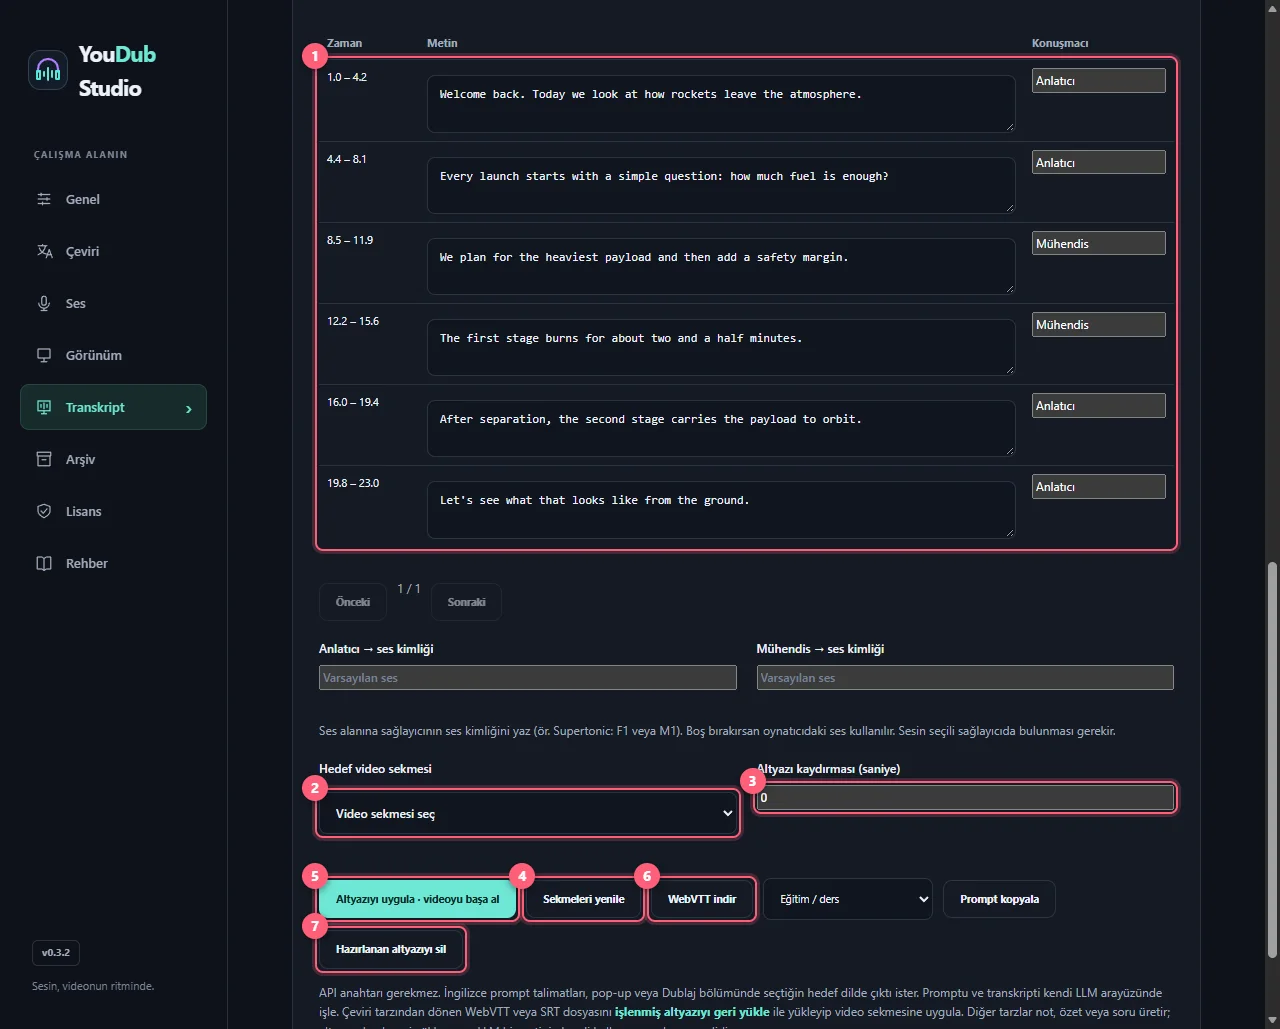Click the Anlatıcı ses kimliği input
The width and height of the screenshot is (1280, 1029).
528,678
